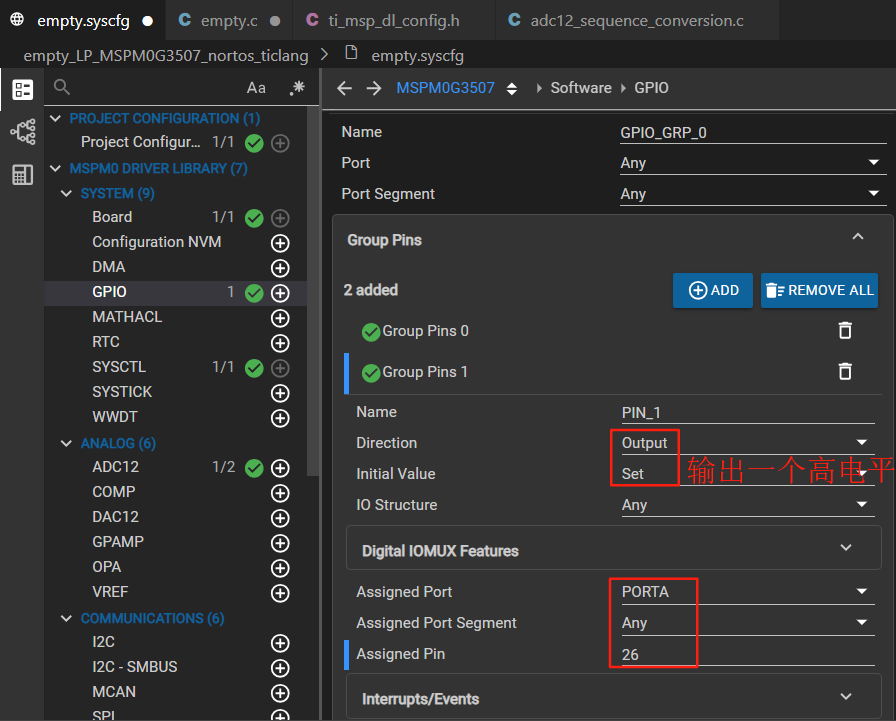Open the Port Segment dropdown

pos(753,194)
